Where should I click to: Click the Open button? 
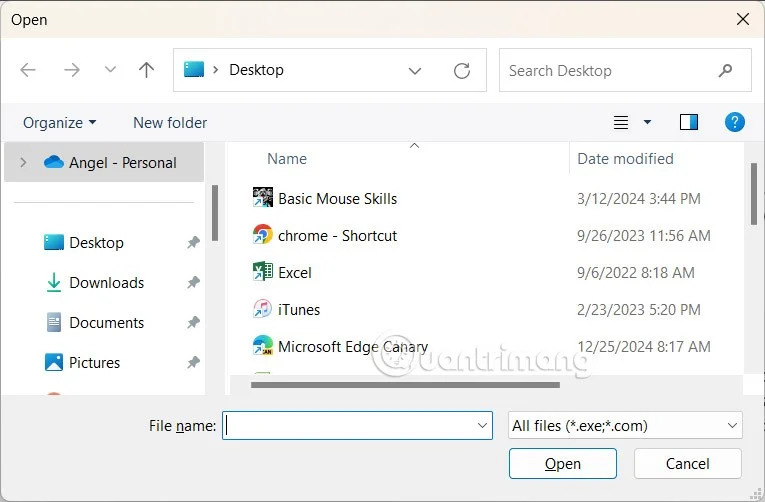click(x=563, y=463)
